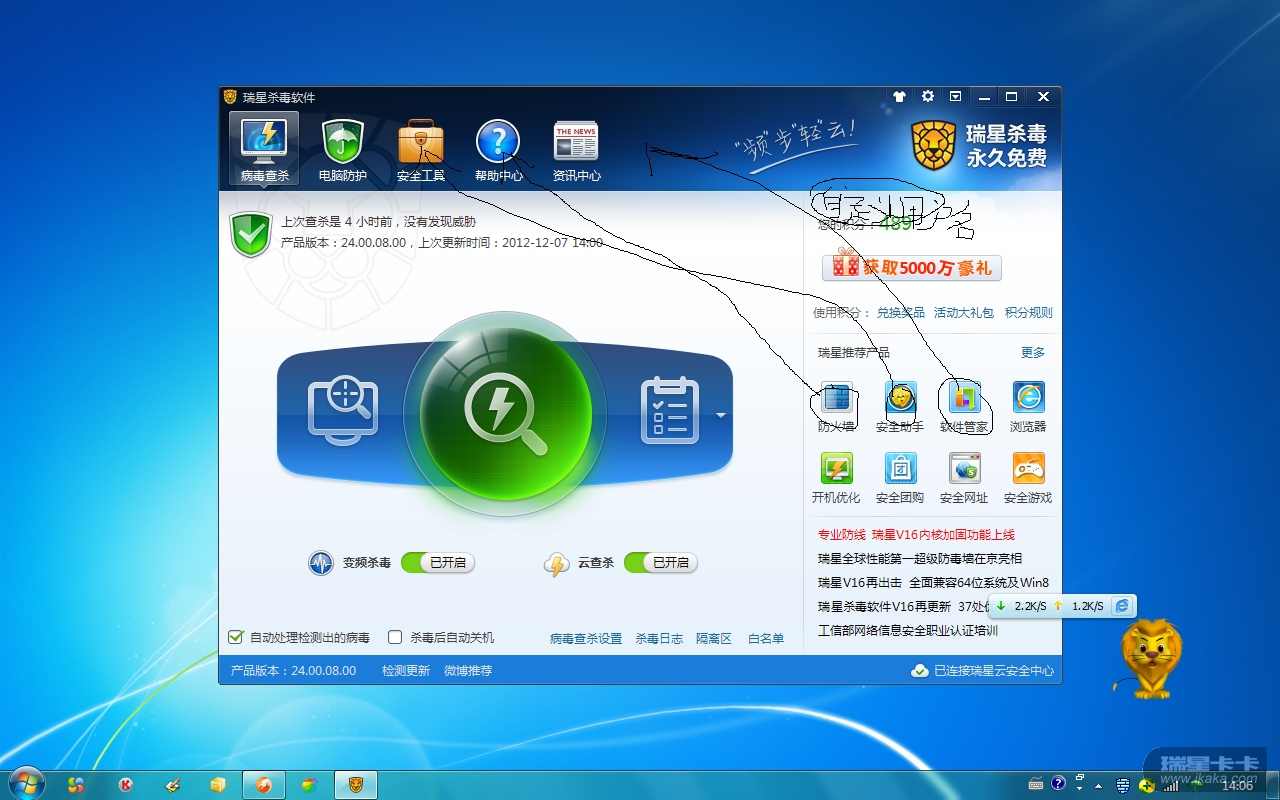Toggle the 云查杀 cloud scan switch
Screen dimensions: 1280x800
pyautogui.click(x=660, y=563)
